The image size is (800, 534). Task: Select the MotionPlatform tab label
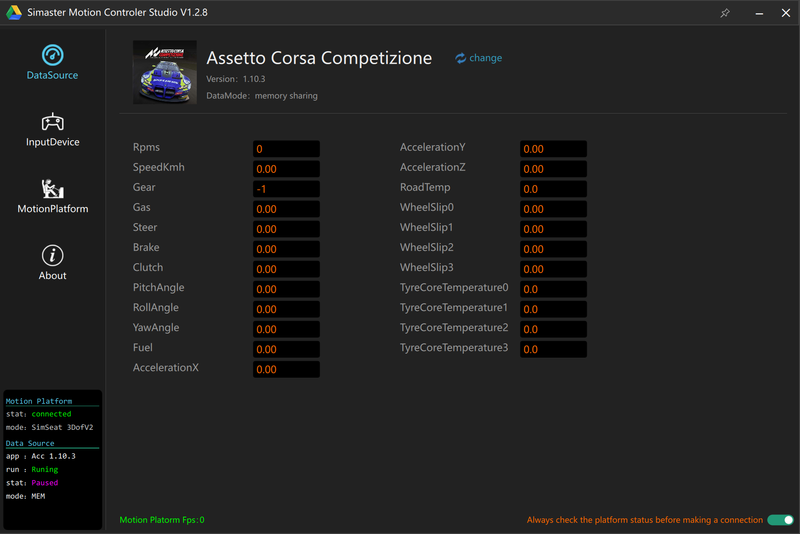53,209
